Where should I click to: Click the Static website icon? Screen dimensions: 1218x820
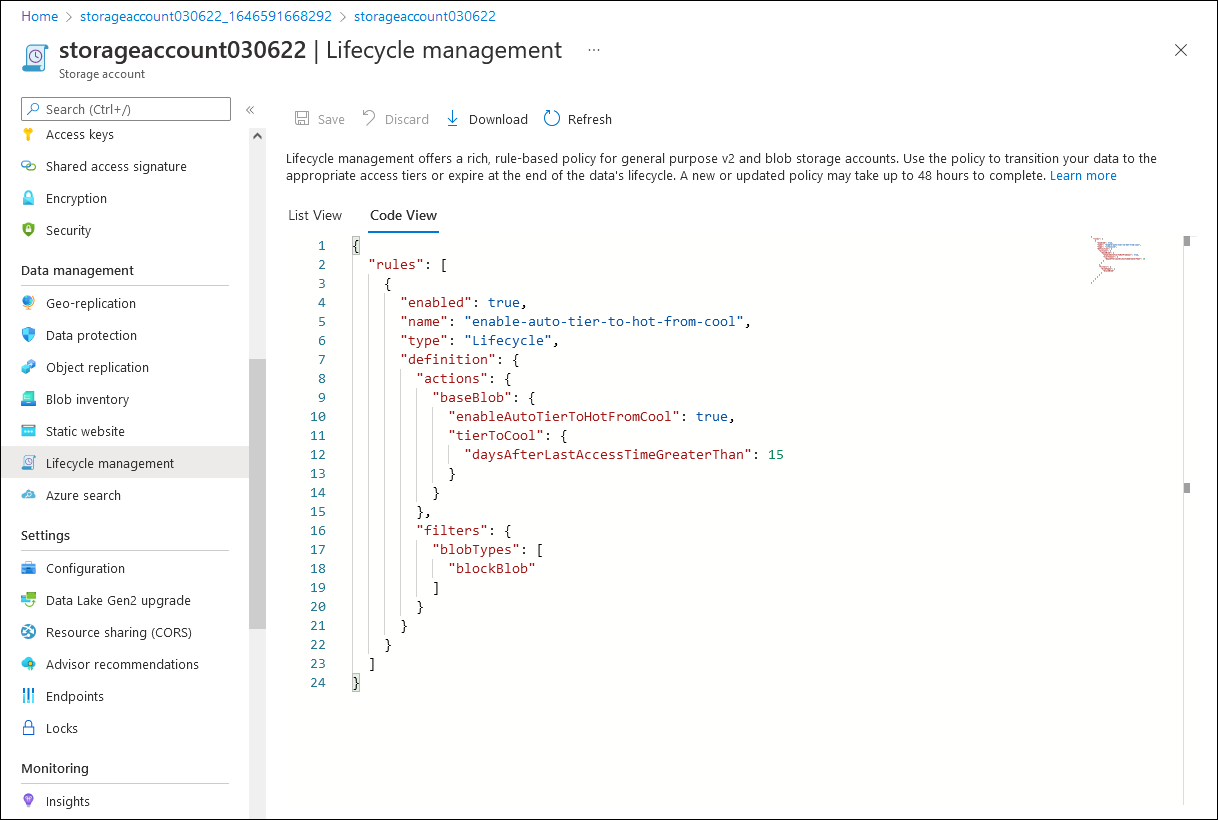[28, 432]
